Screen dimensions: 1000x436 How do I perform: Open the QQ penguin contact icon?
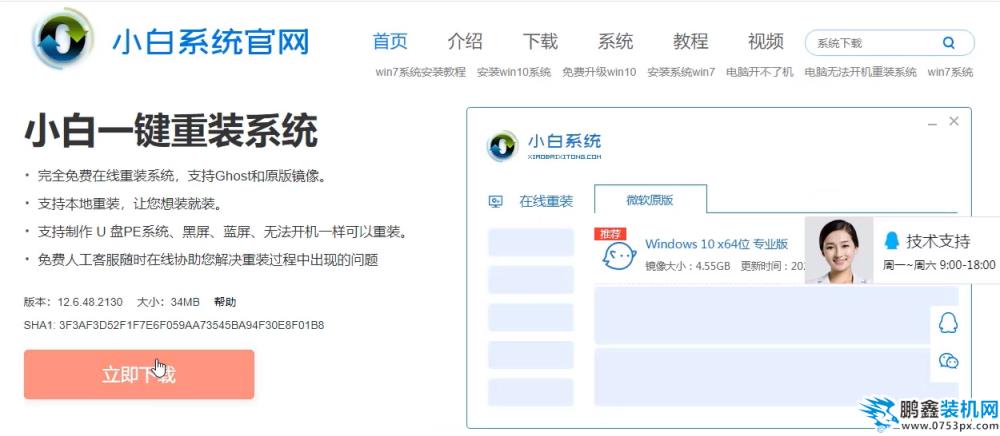pyautogui.click(x=948, y=324)
